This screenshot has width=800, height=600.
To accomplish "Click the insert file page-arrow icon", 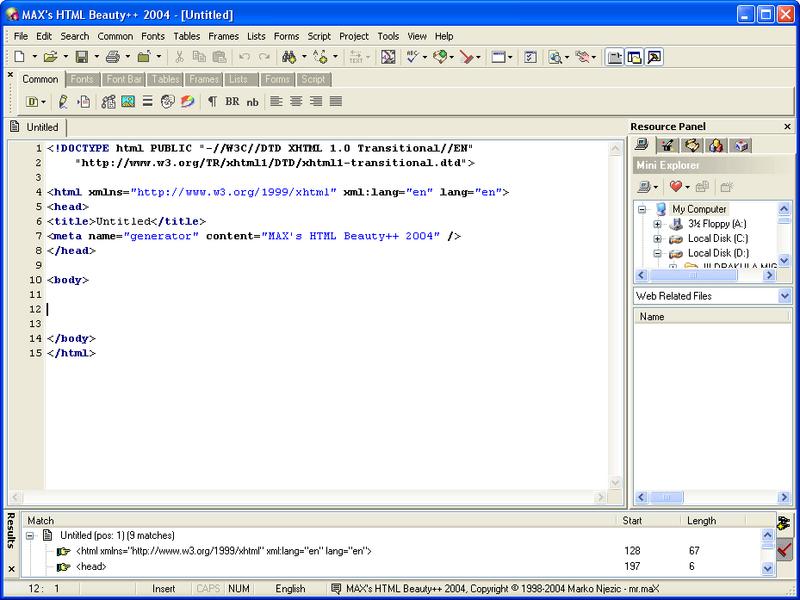I will pyautogui.click(x=84, y=101).
